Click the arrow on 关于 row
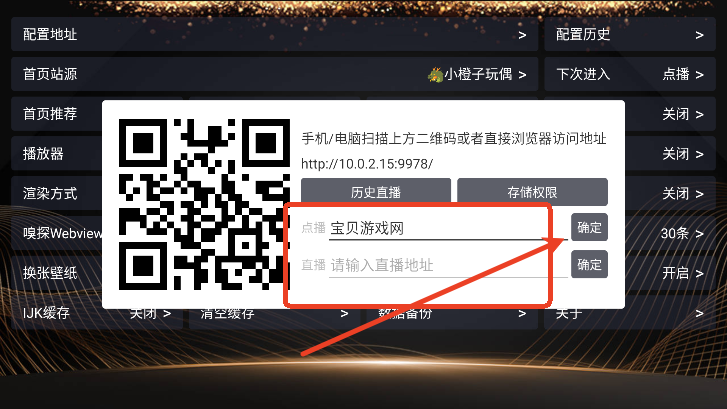Screen dimensions: 727x409 coord(699,314)
